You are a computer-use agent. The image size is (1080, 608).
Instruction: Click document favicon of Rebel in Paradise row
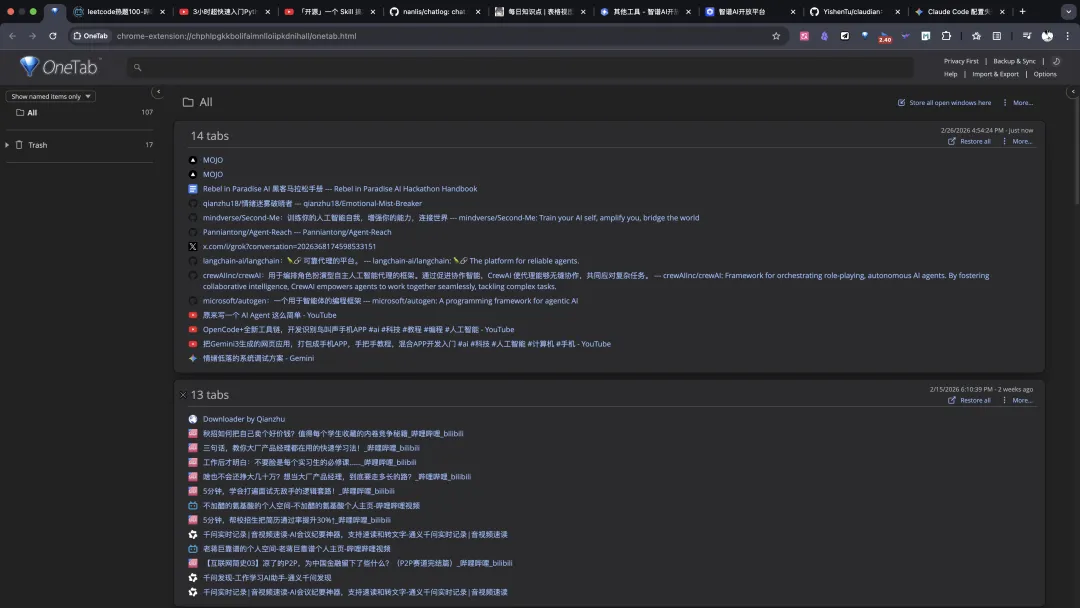point(193,189)
